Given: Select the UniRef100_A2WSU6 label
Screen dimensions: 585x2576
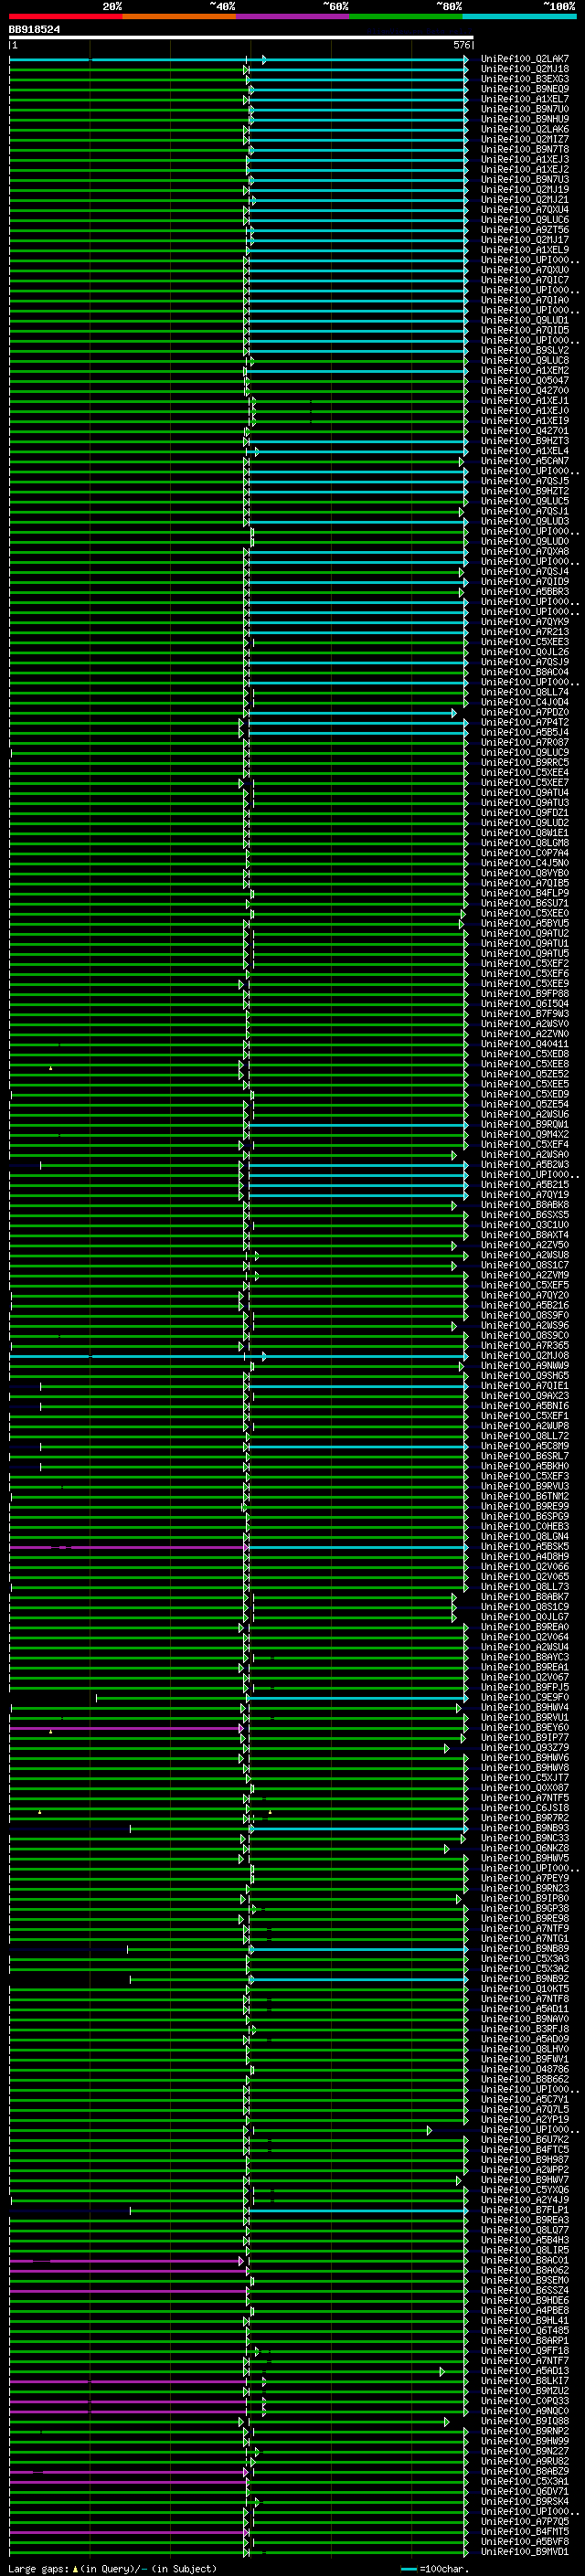Looking at the screenshot, I should [525, 1114].
